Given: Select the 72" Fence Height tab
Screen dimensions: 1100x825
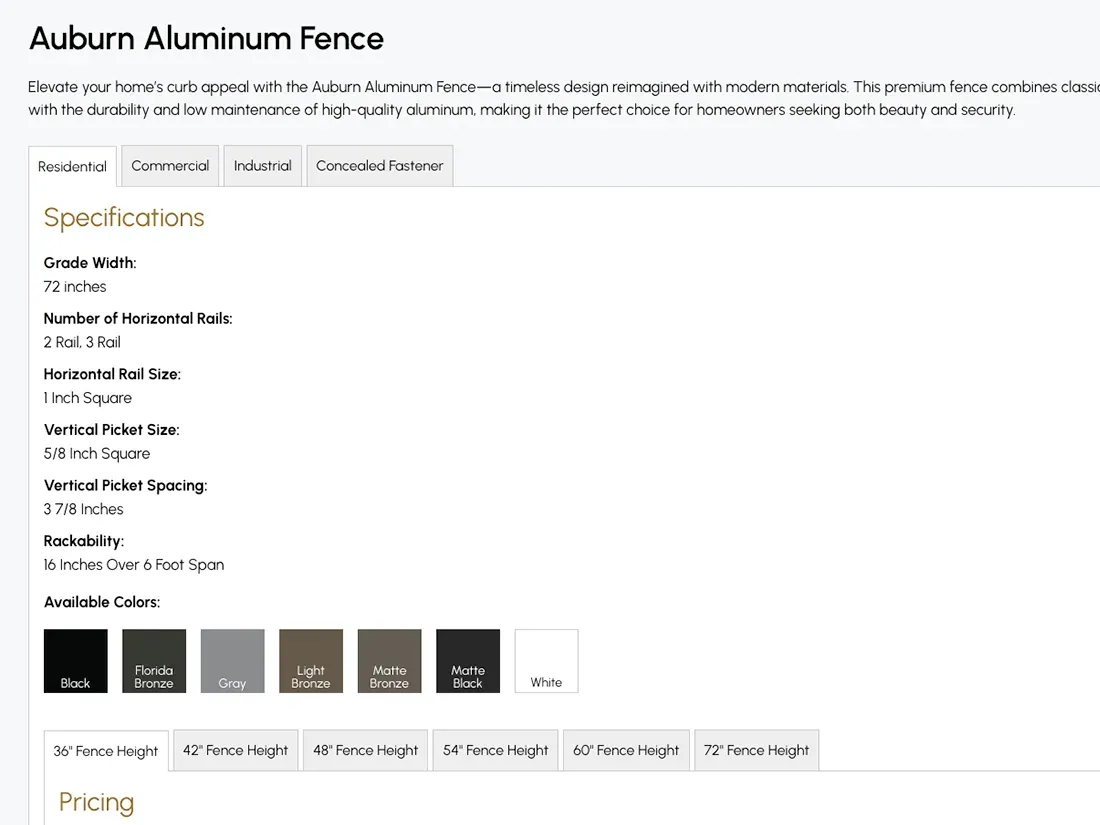Looking at the screenshot, I should tap(756, 750).
